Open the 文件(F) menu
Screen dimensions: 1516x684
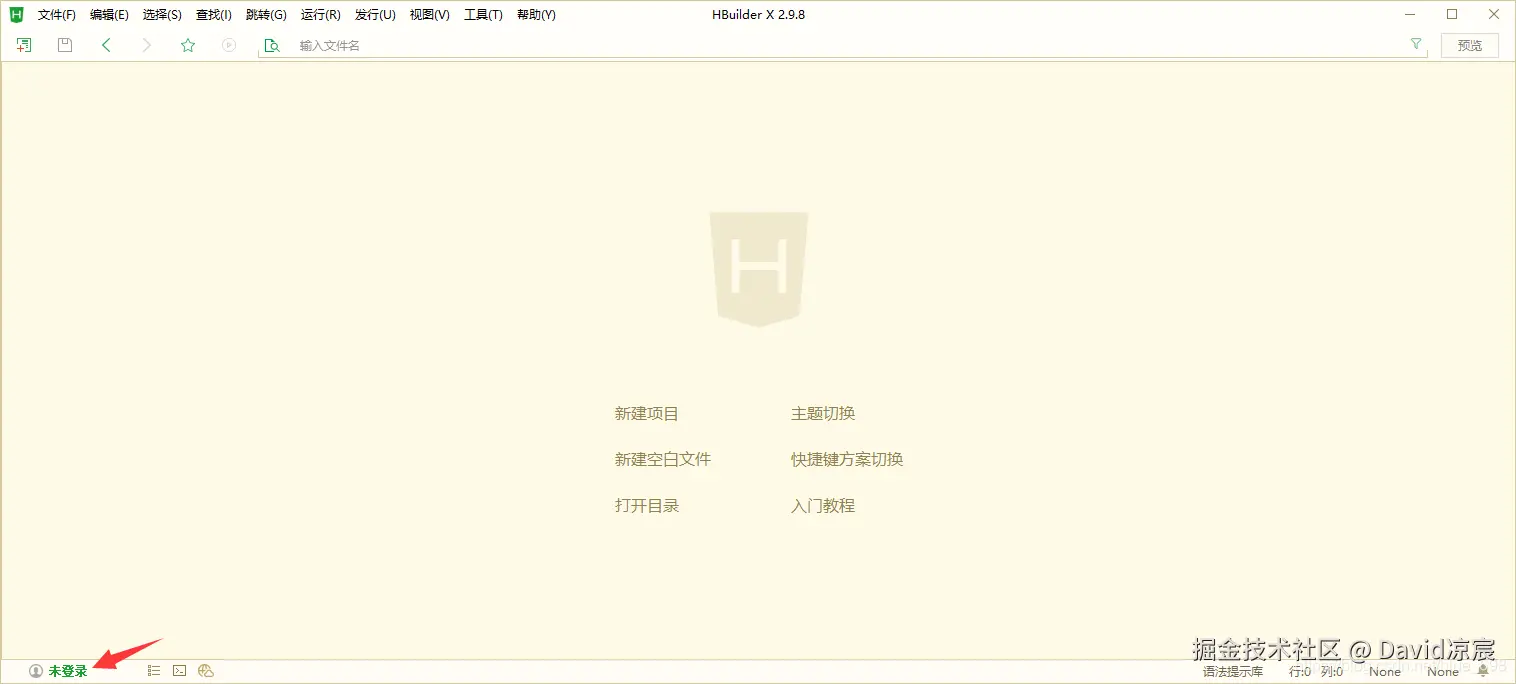pos(55,14)
